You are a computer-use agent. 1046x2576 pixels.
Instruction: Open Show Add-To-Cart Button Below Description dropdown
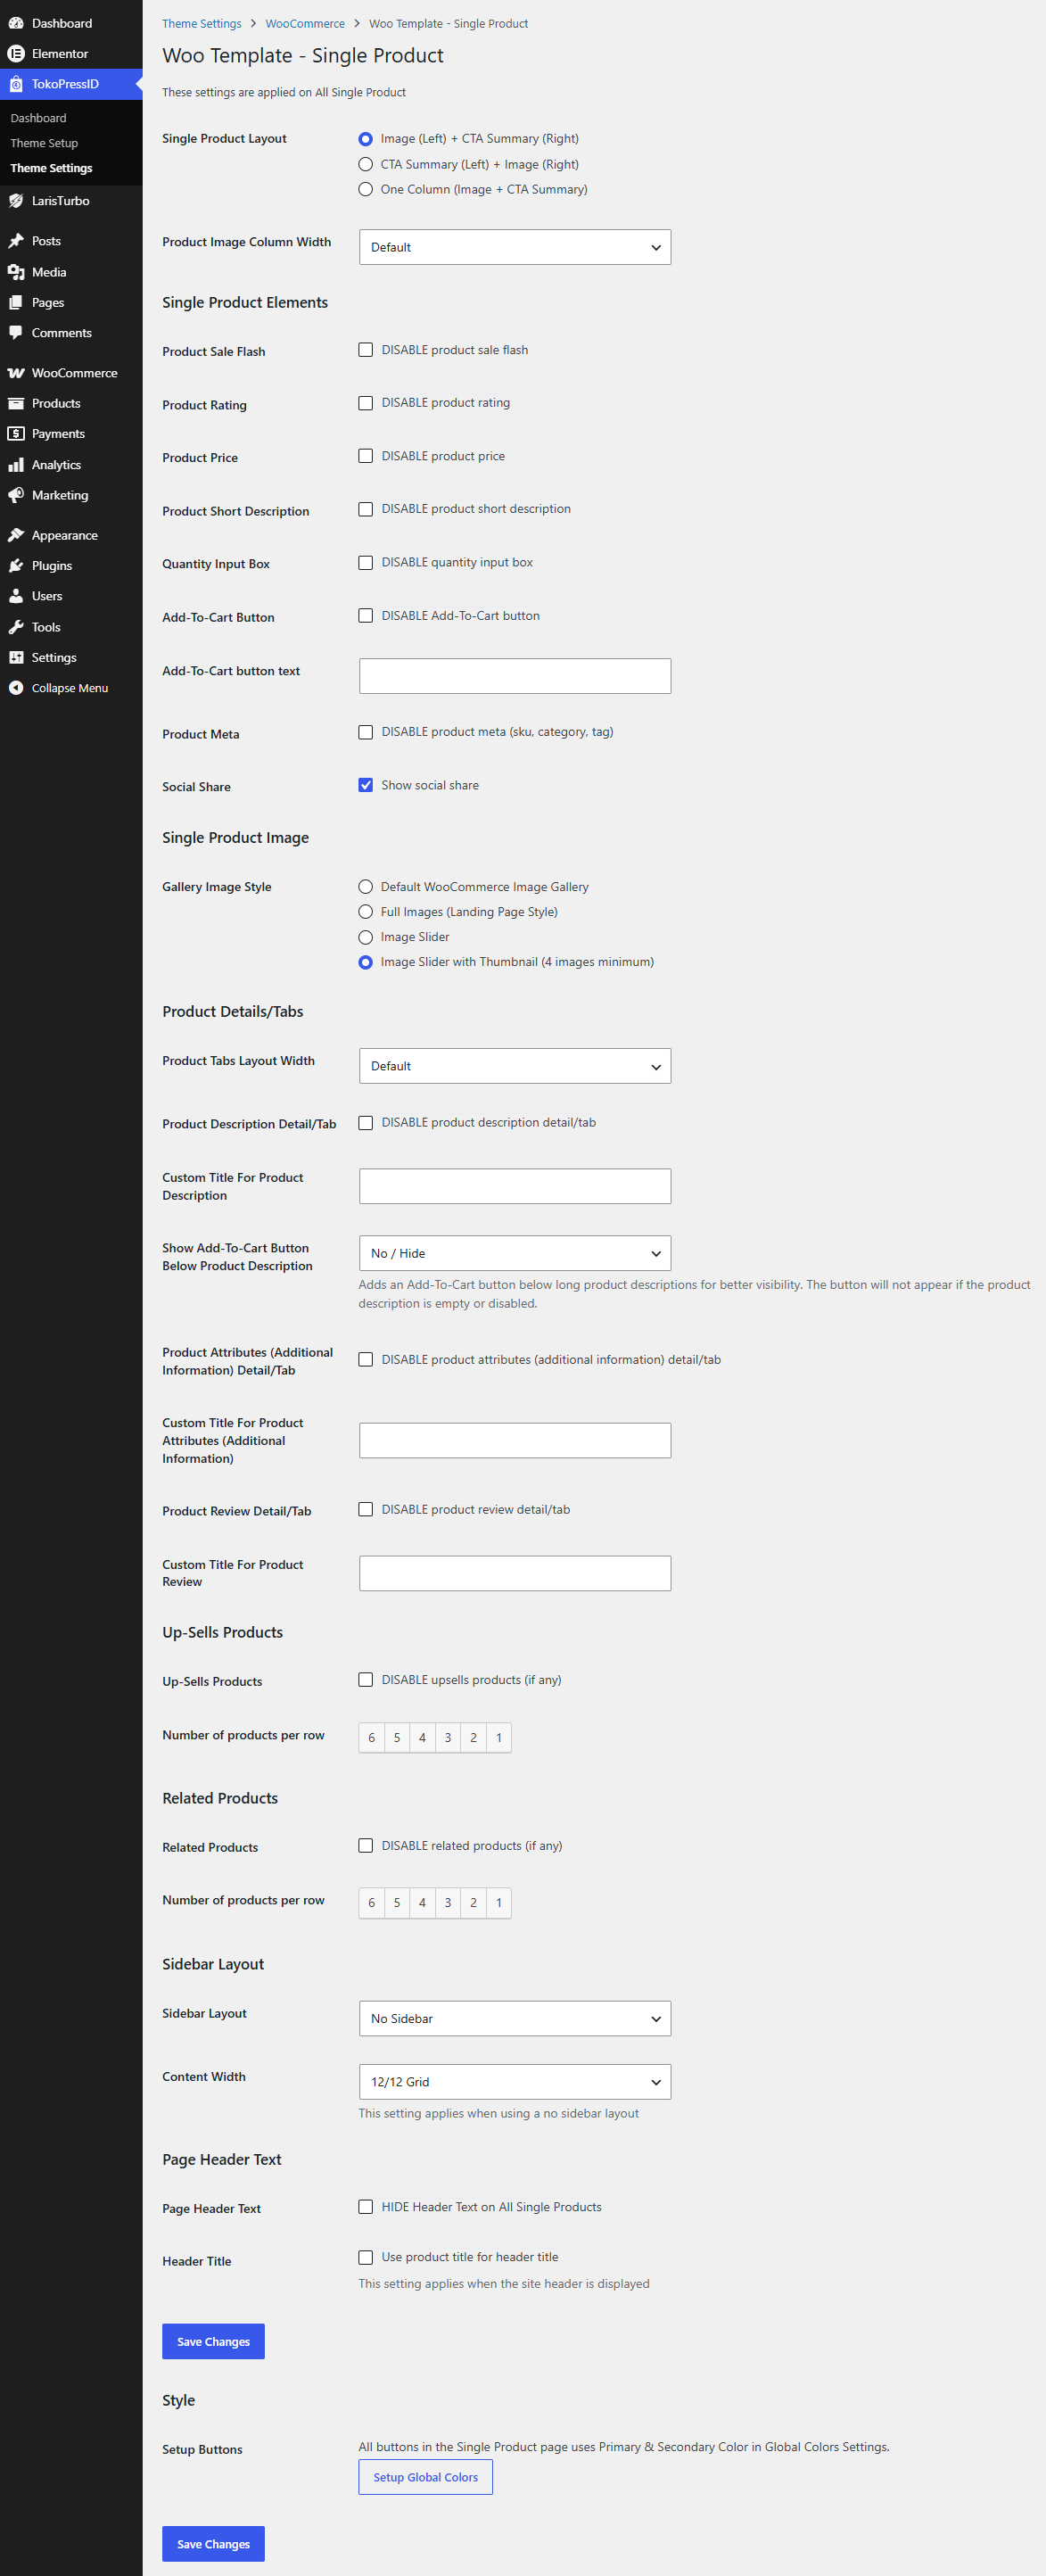pyautogui.click(x=515, y=1253)
